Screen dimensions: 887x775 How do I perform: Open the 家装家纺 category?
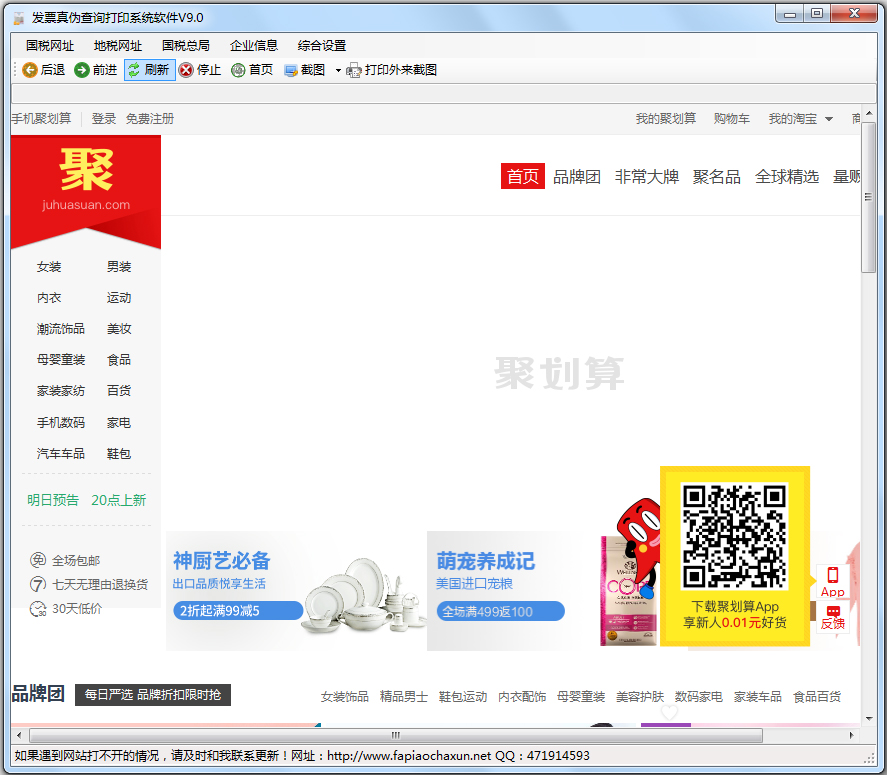coord(61,391)
